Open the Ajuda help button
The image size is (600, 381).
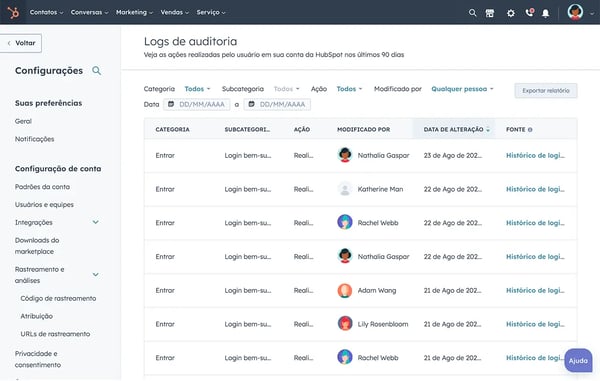coord(578,360)
